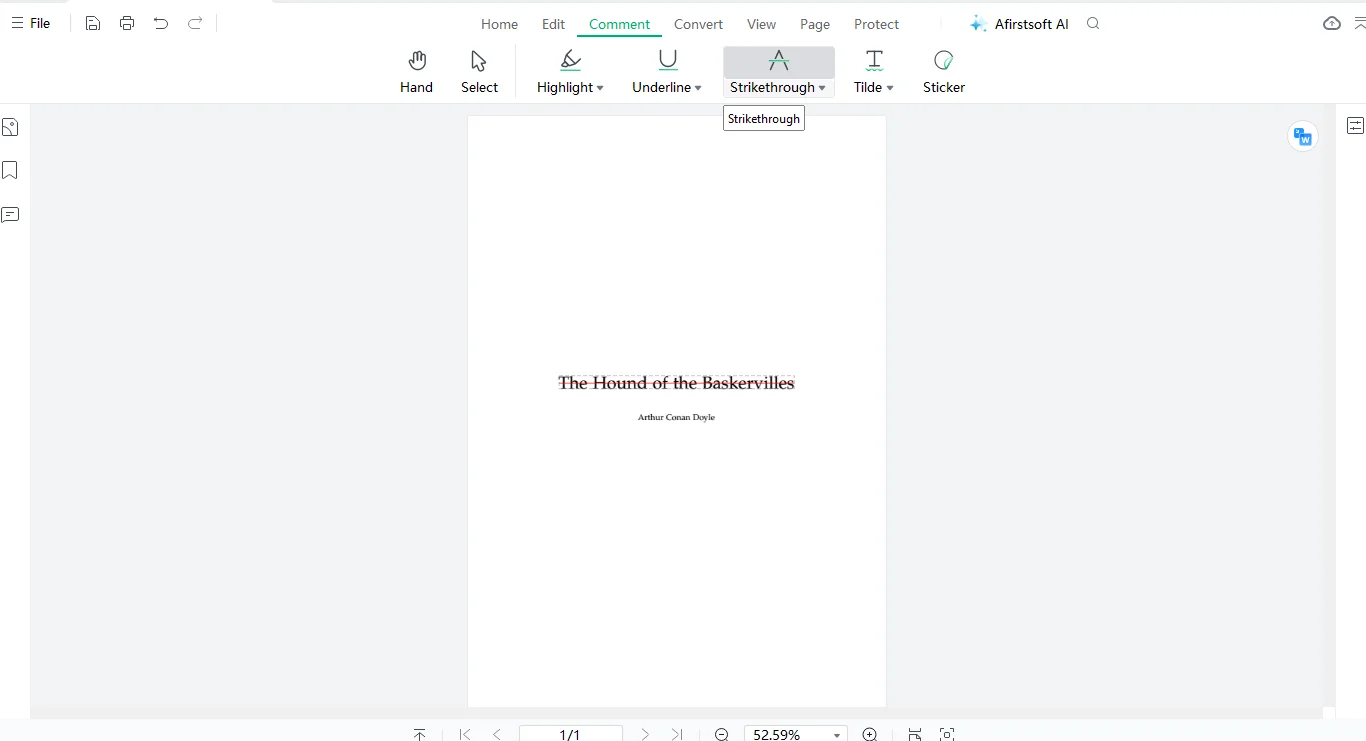Go to next page arrow

coord(645,734)
